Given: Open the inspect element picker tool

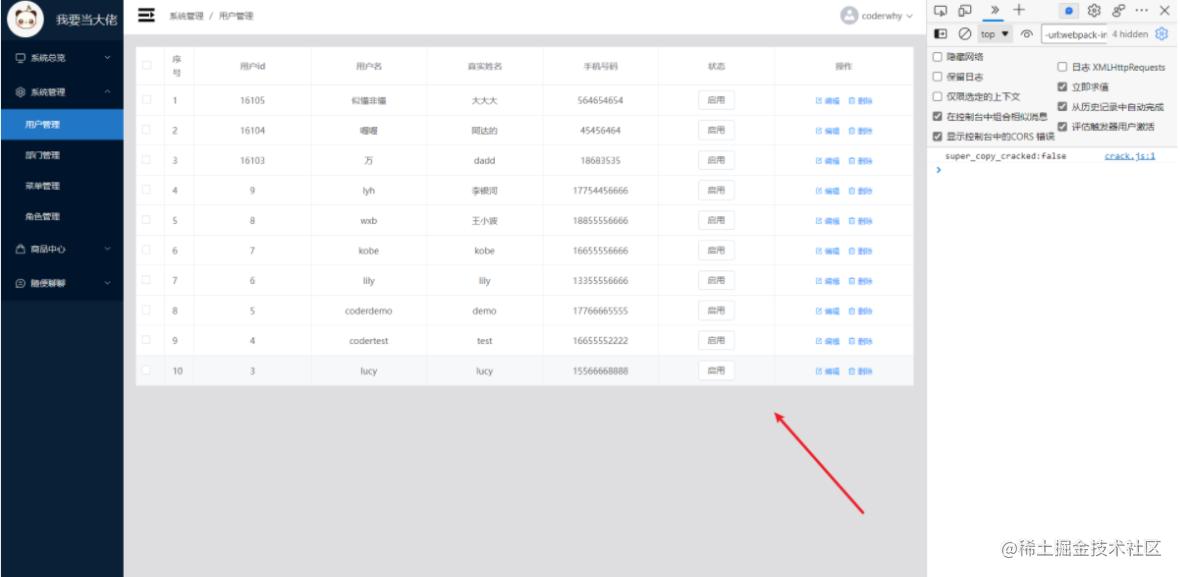Looking at the screenshot, I should [940, 11].
